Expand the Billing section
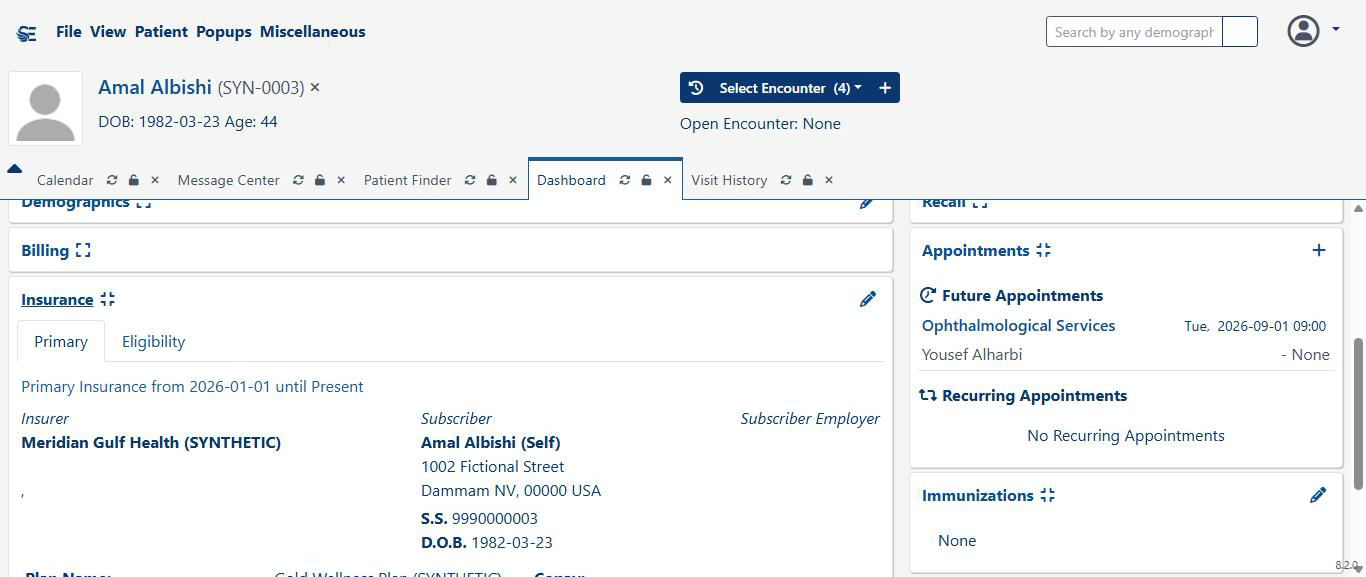 point(82,250)
